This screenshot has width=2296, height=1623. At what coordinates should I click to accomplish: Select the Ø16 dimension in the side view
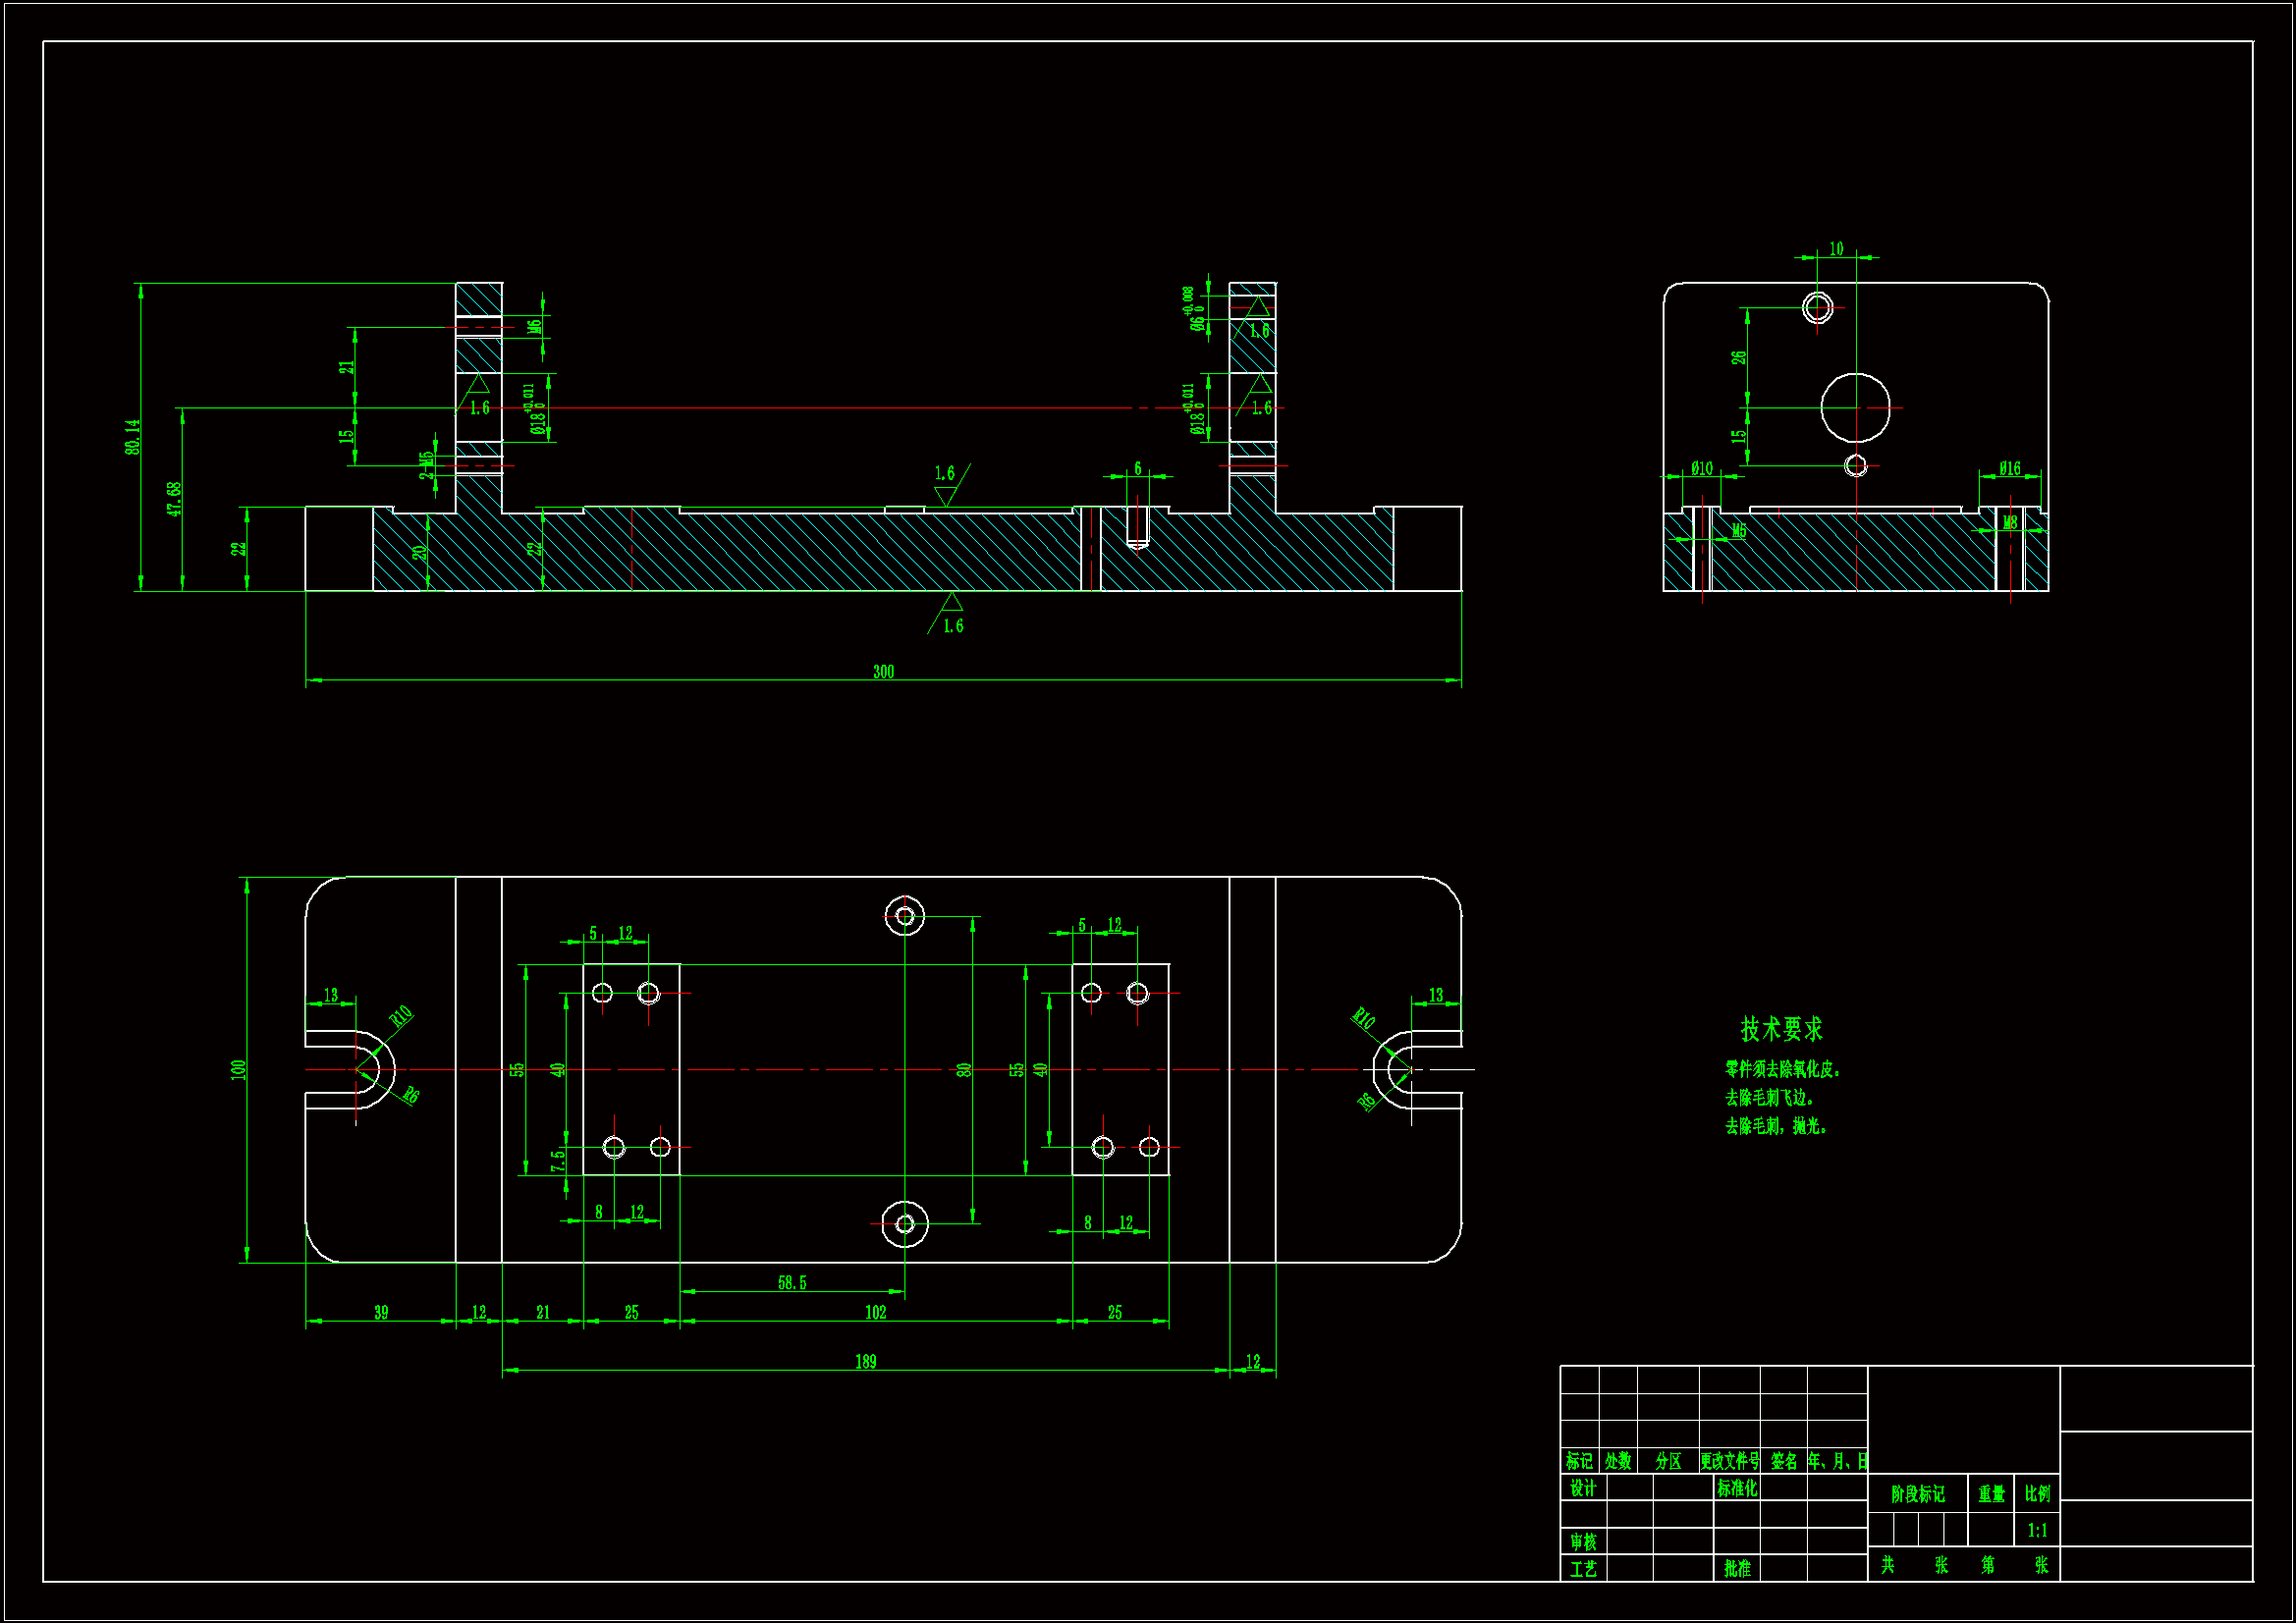pos(2009,468)
